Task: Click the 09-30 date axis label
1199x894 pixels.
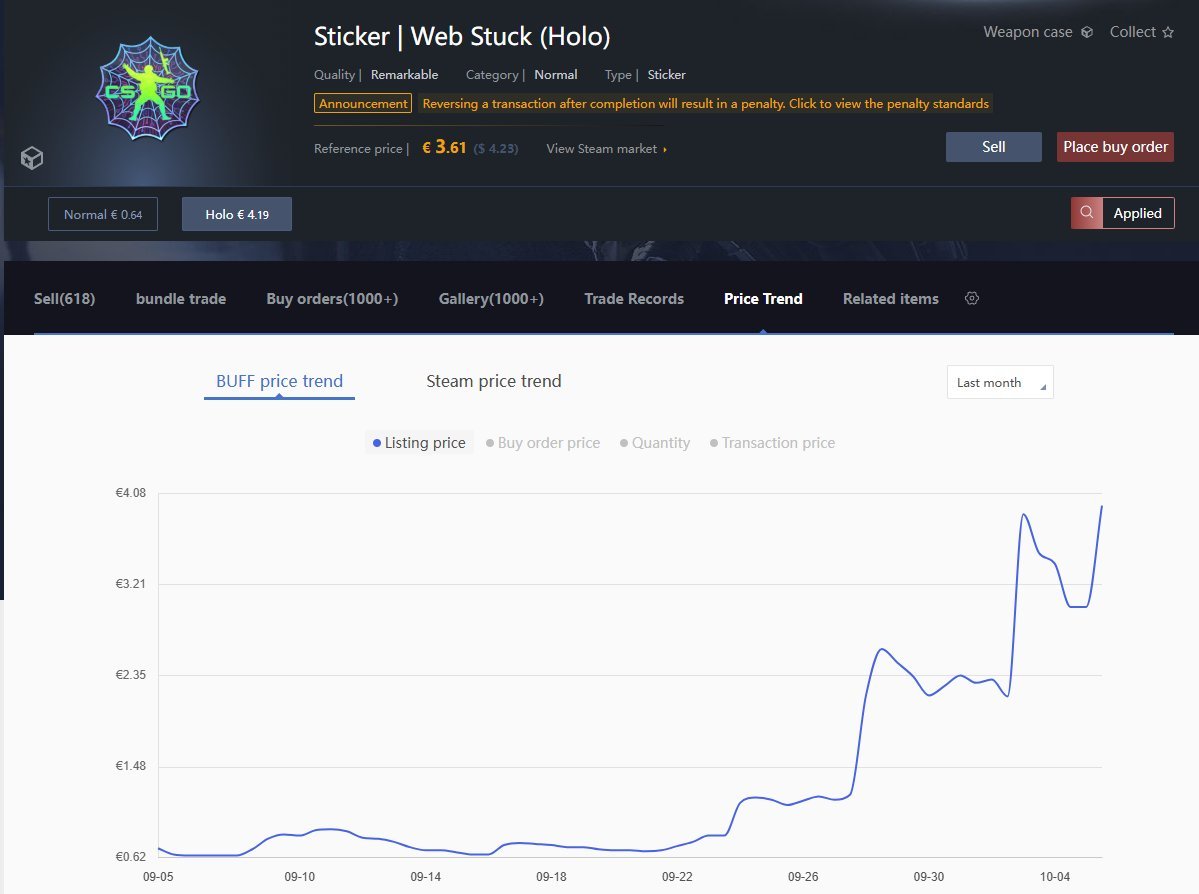Action: click(928, 876)
